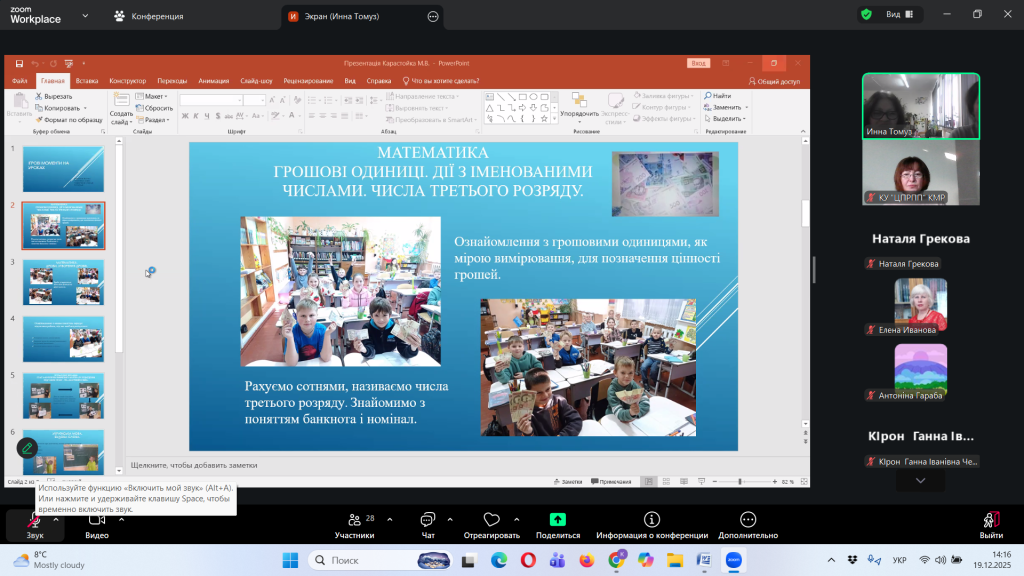The height and width of the screenshot is (576, 1024).
Task: Click the Отреагировать heart reactions icon
Action: [x=491, y=522]
